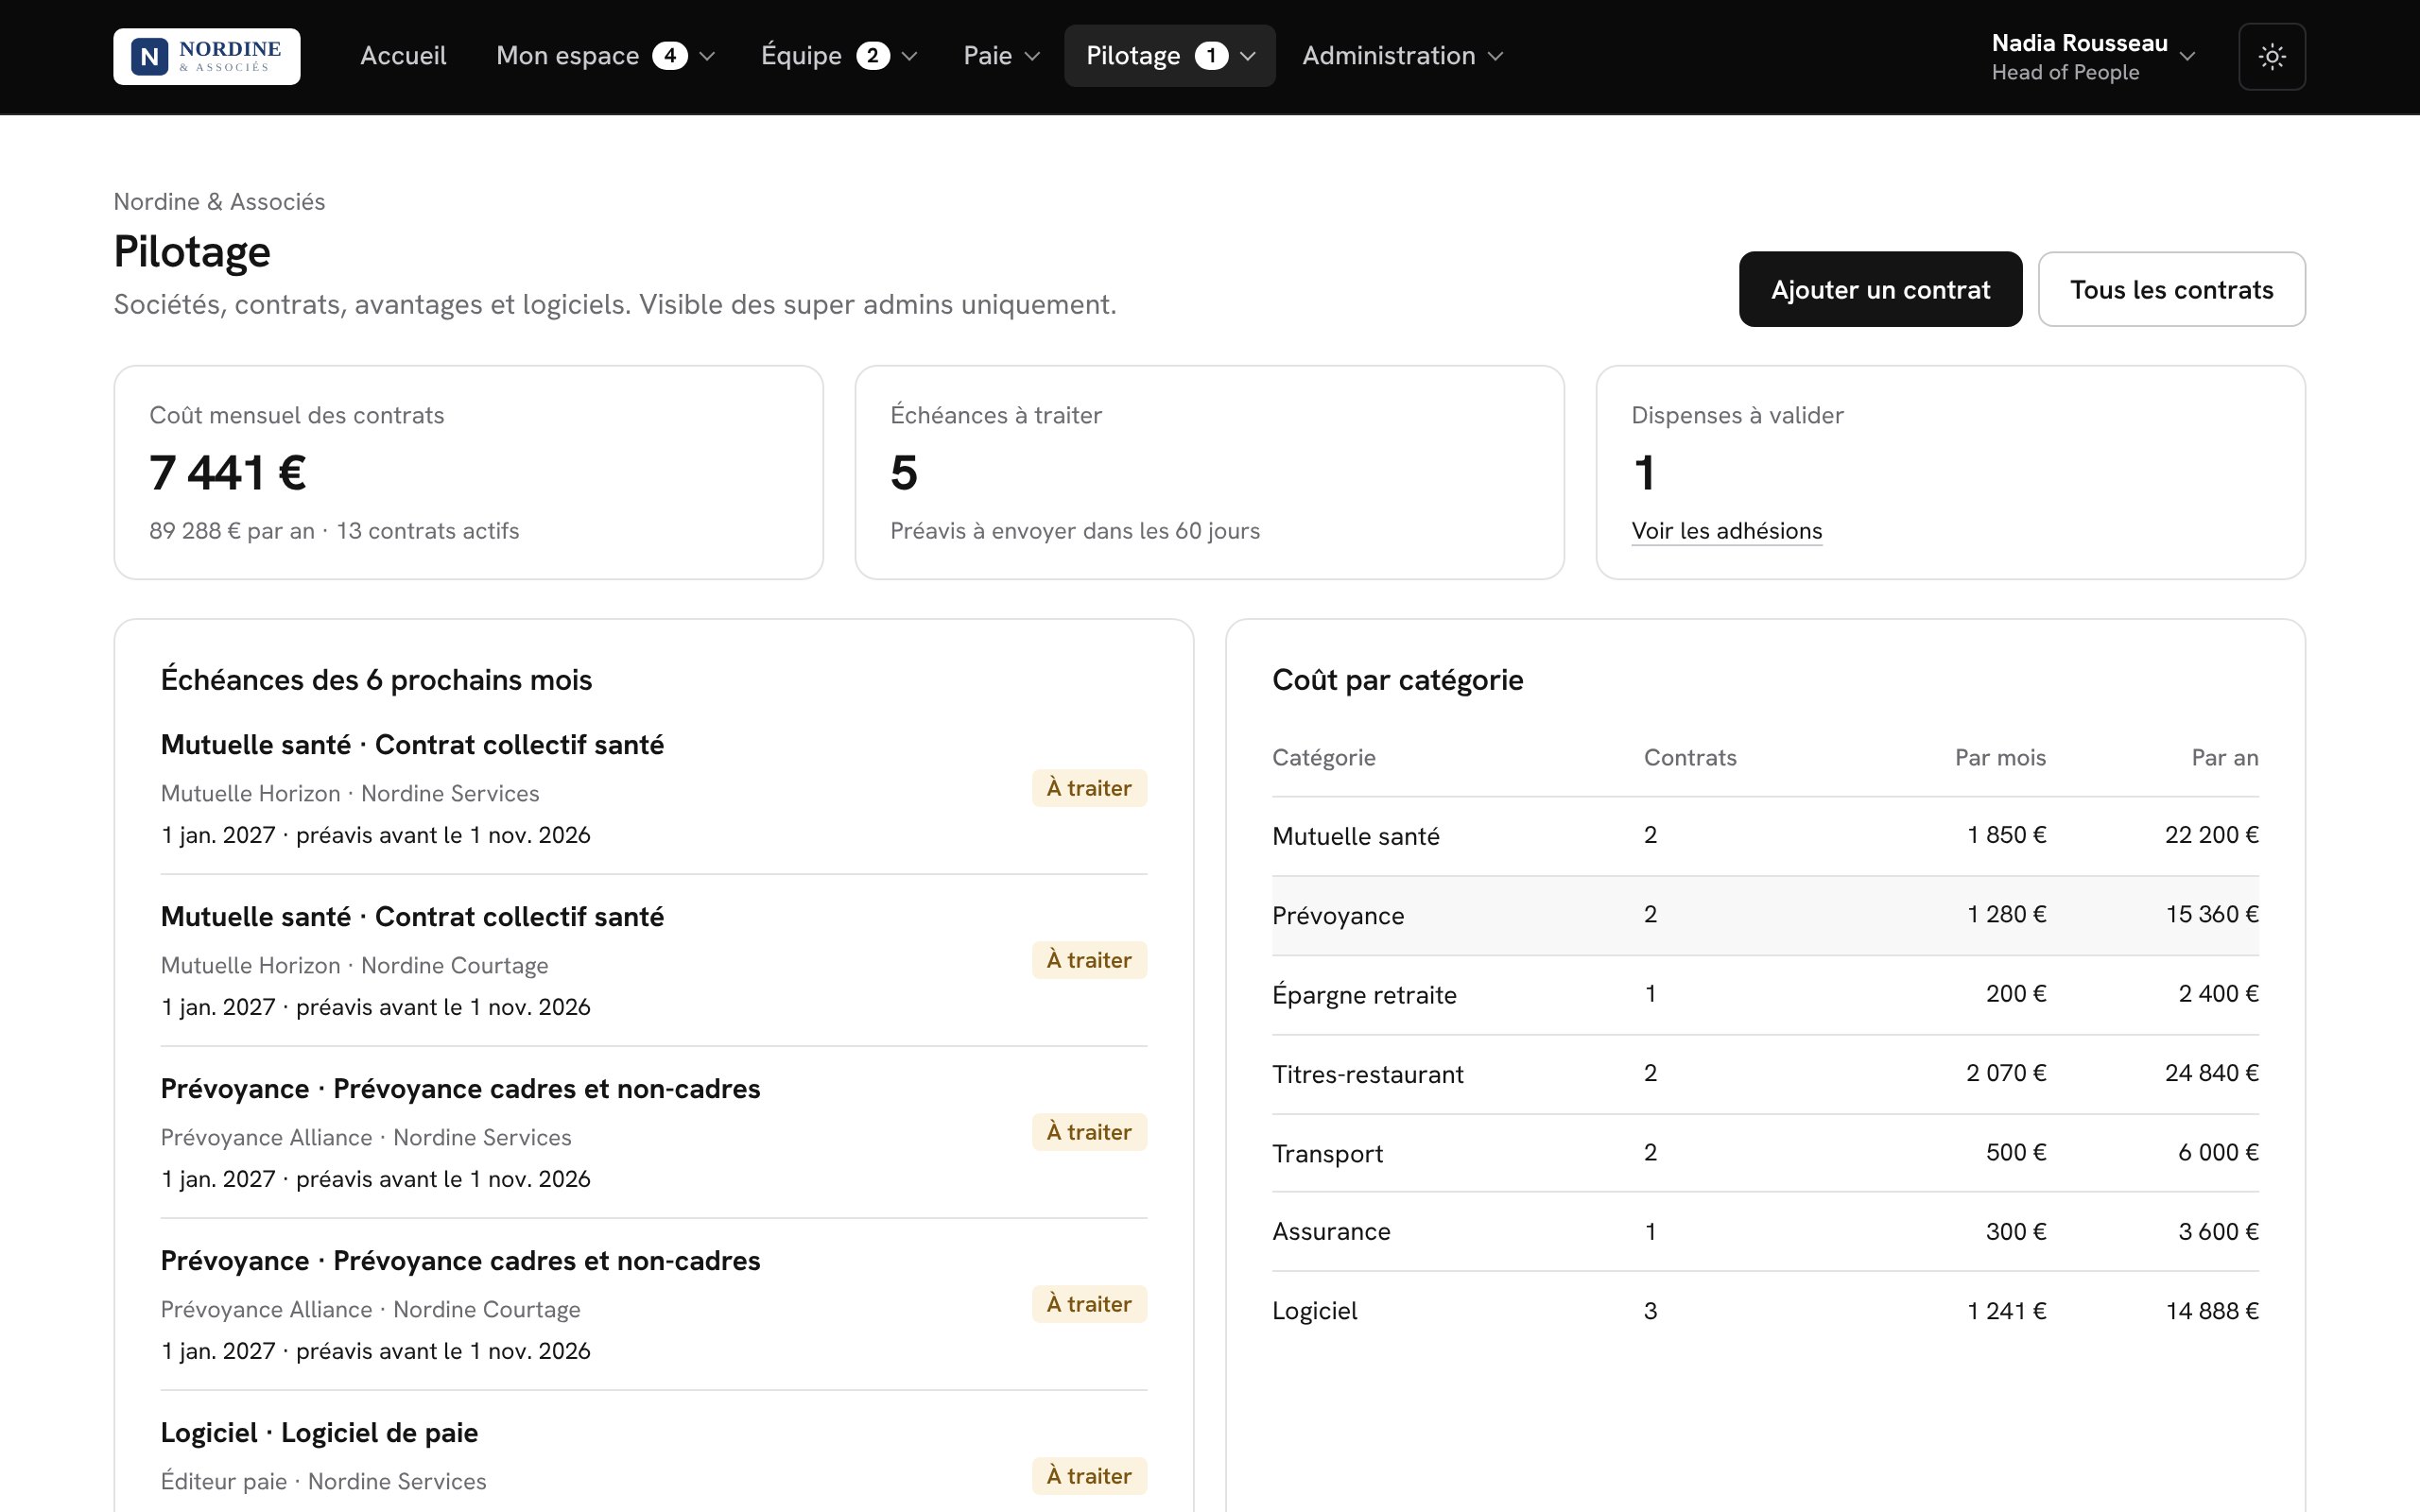Click the Nordine & Associés breadcrumb
Viewport: 2420px width, 1512px height.
pyautogui.click(x=219, y=201)
